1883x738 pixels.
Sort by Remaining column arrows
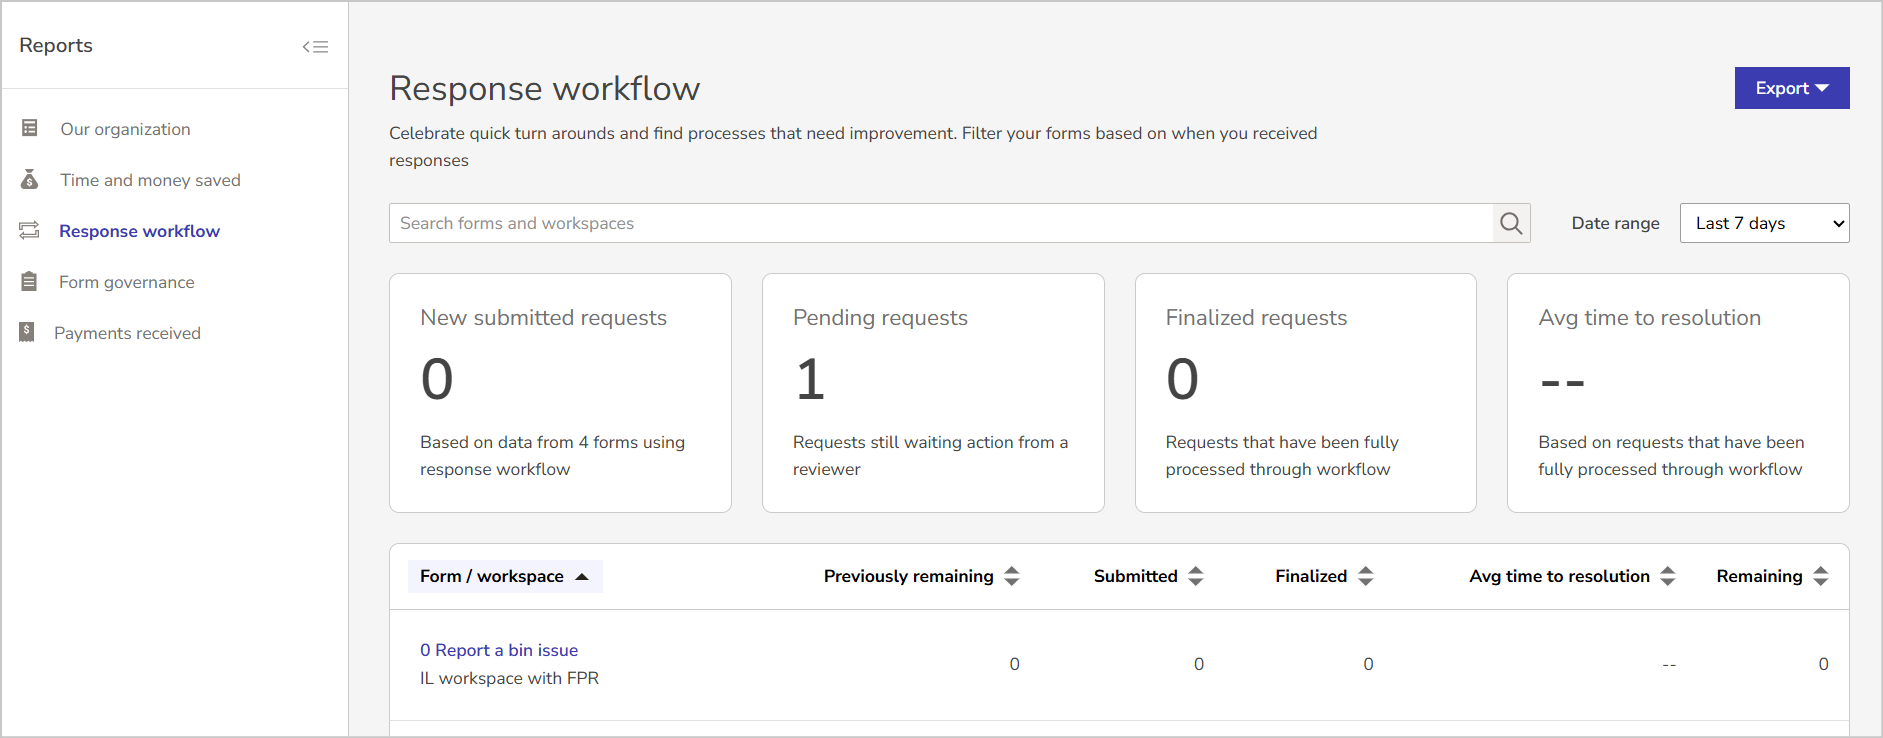pos(1821,576)
